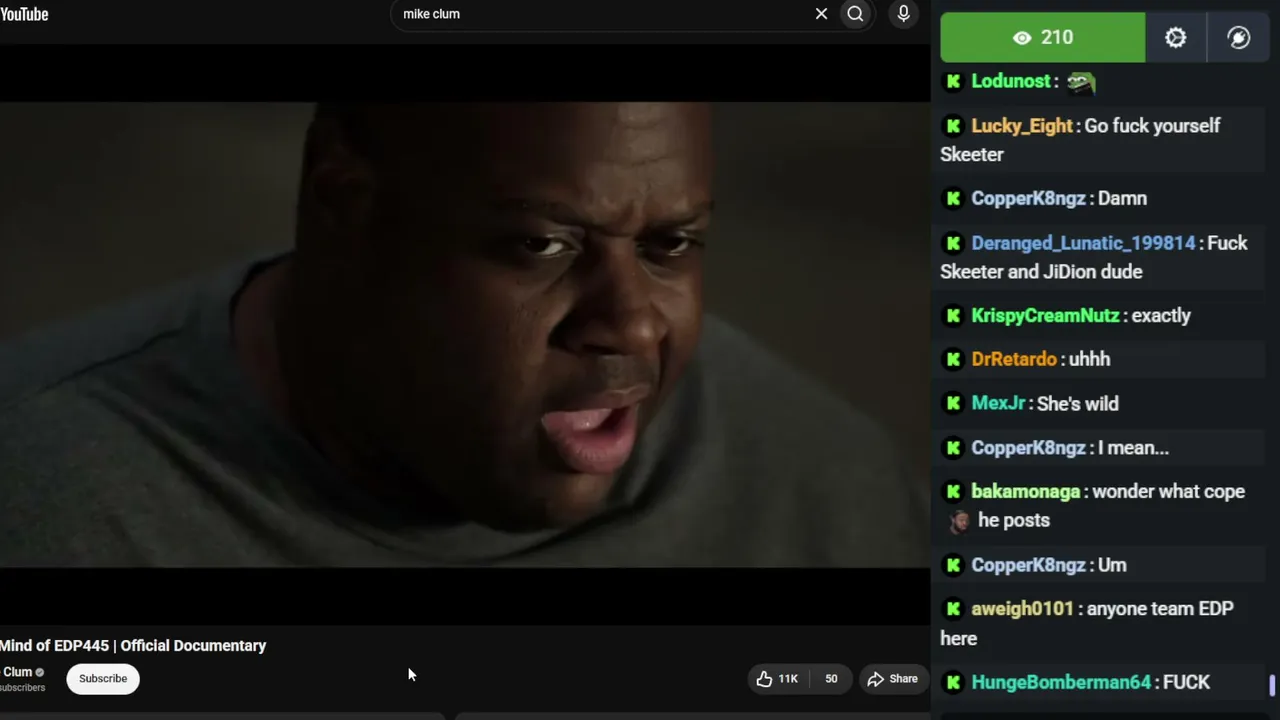Click the chat message text 'uhhh'
This screenshot has width=1280, height=720.
coord(1089,360)
